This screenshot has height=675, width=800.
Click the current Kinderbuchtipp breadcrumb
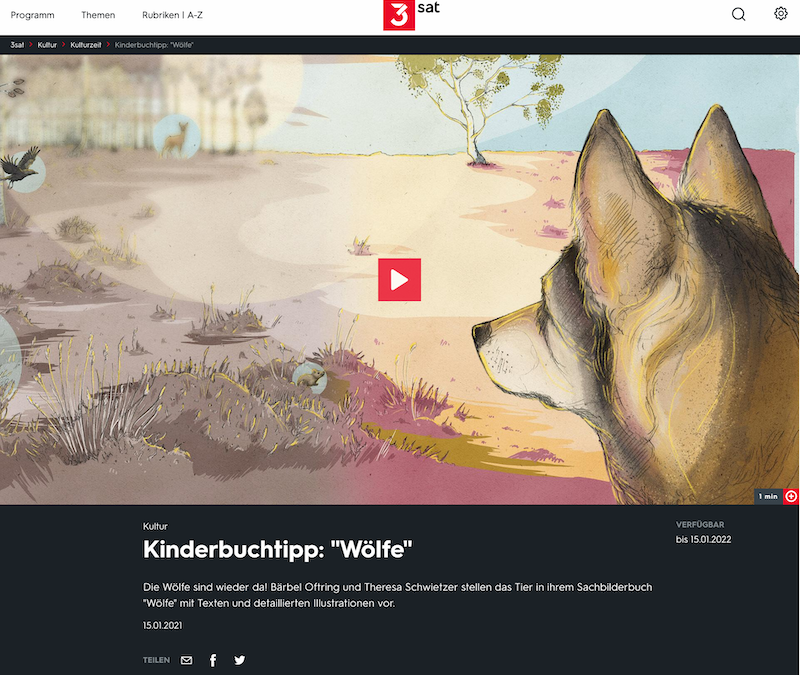point(154,45)
